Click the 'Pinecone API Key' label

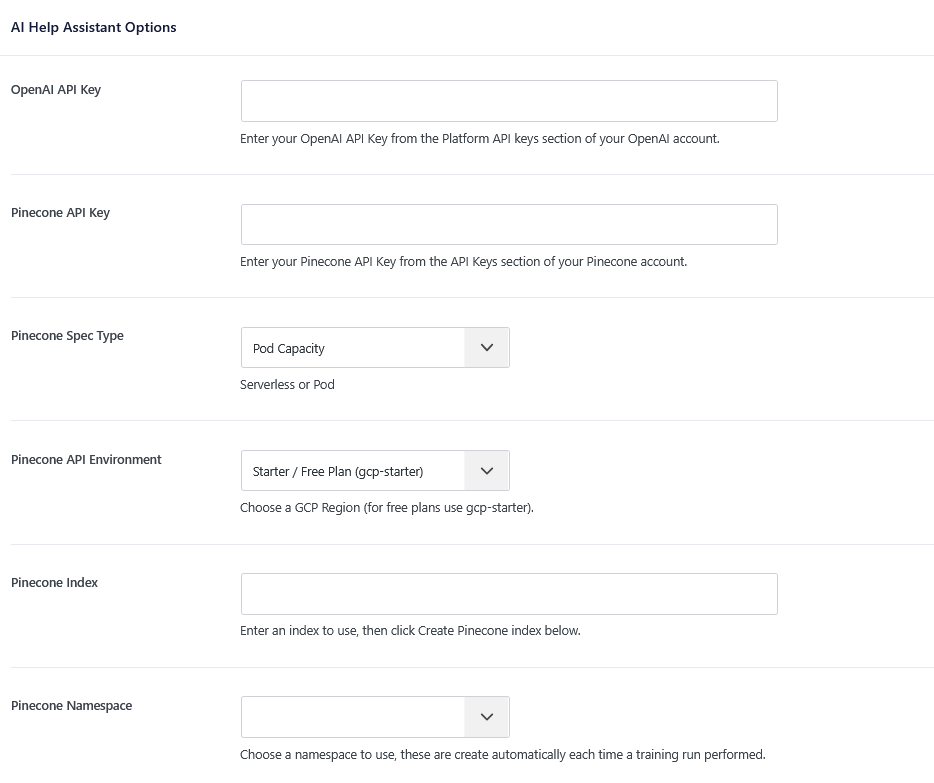[60, 213]
